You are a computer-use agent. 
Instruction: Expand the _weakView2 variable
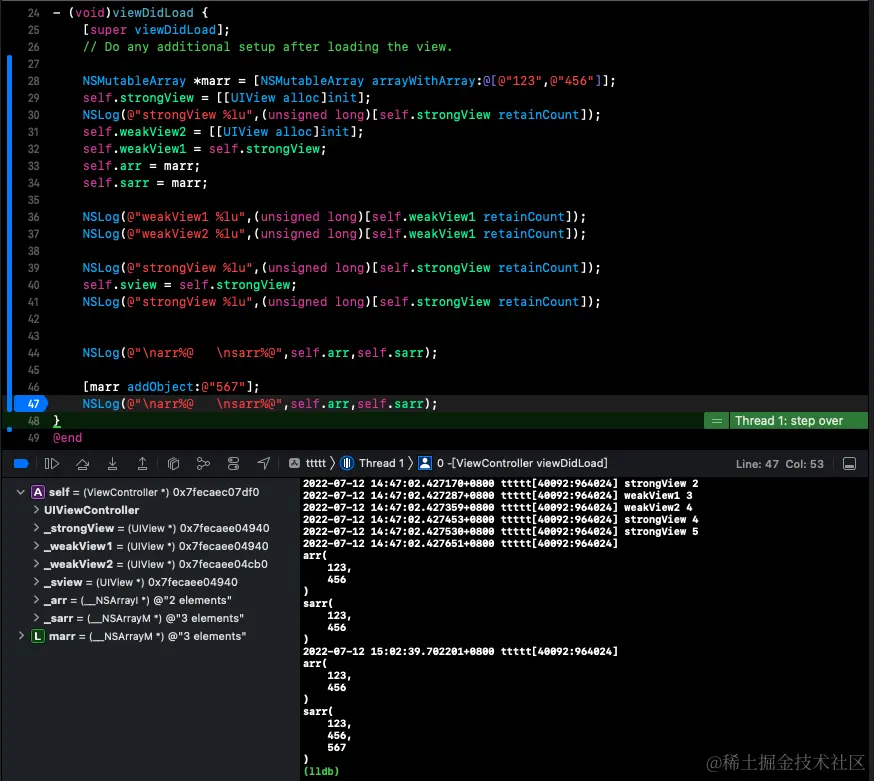pos(36,564)
